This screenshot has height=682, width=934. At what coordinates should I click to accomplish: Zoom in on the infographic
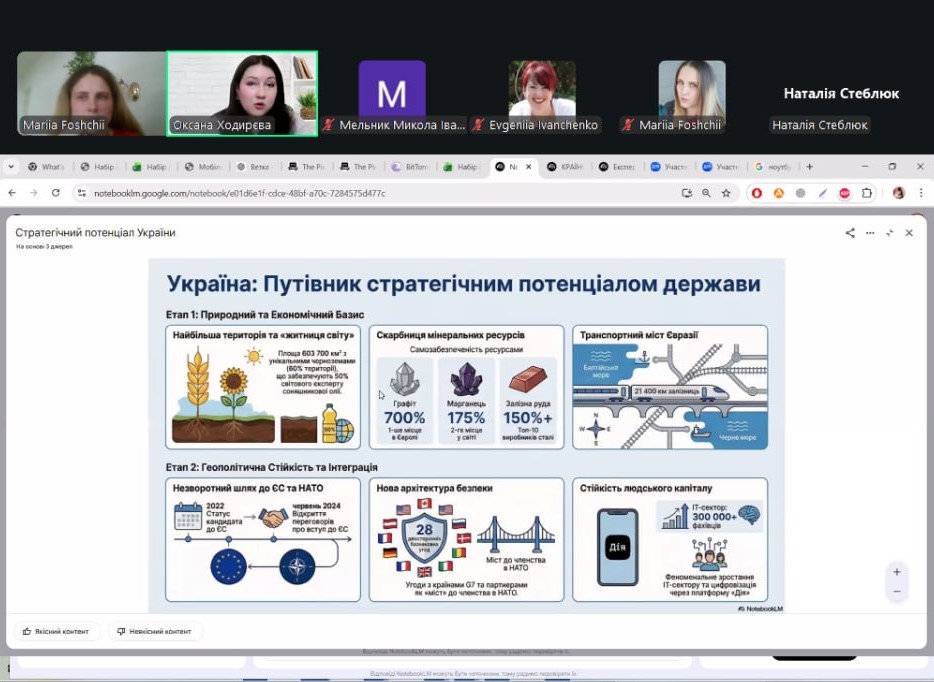pos(897,572)
